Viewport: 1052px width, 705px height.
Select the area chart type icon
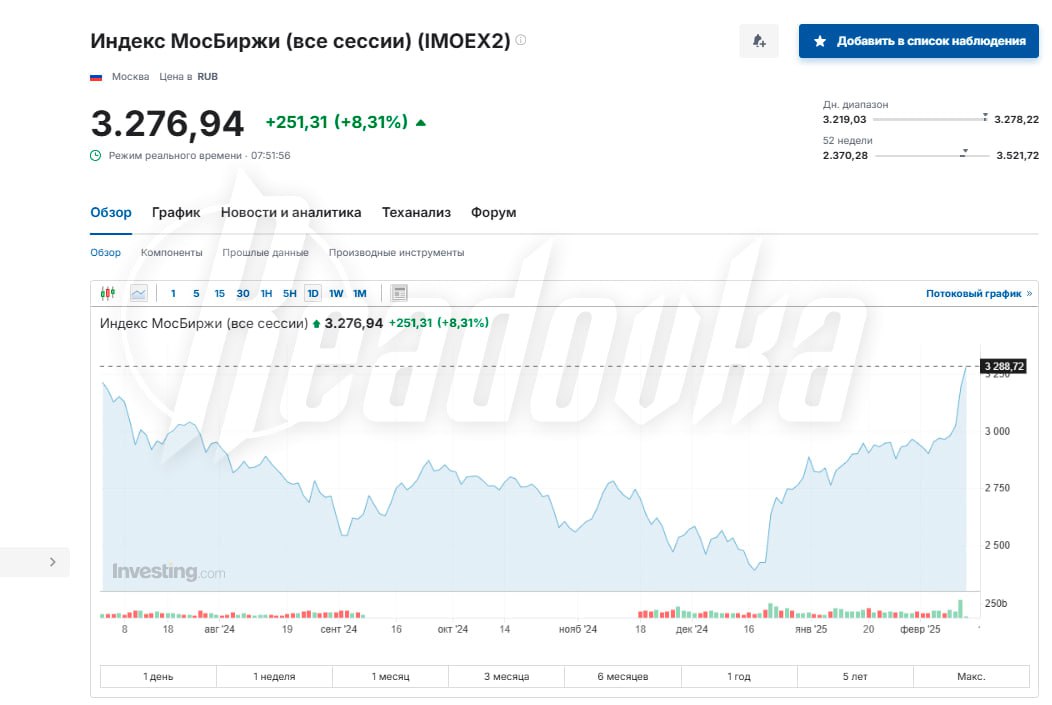tap(138, 293)
